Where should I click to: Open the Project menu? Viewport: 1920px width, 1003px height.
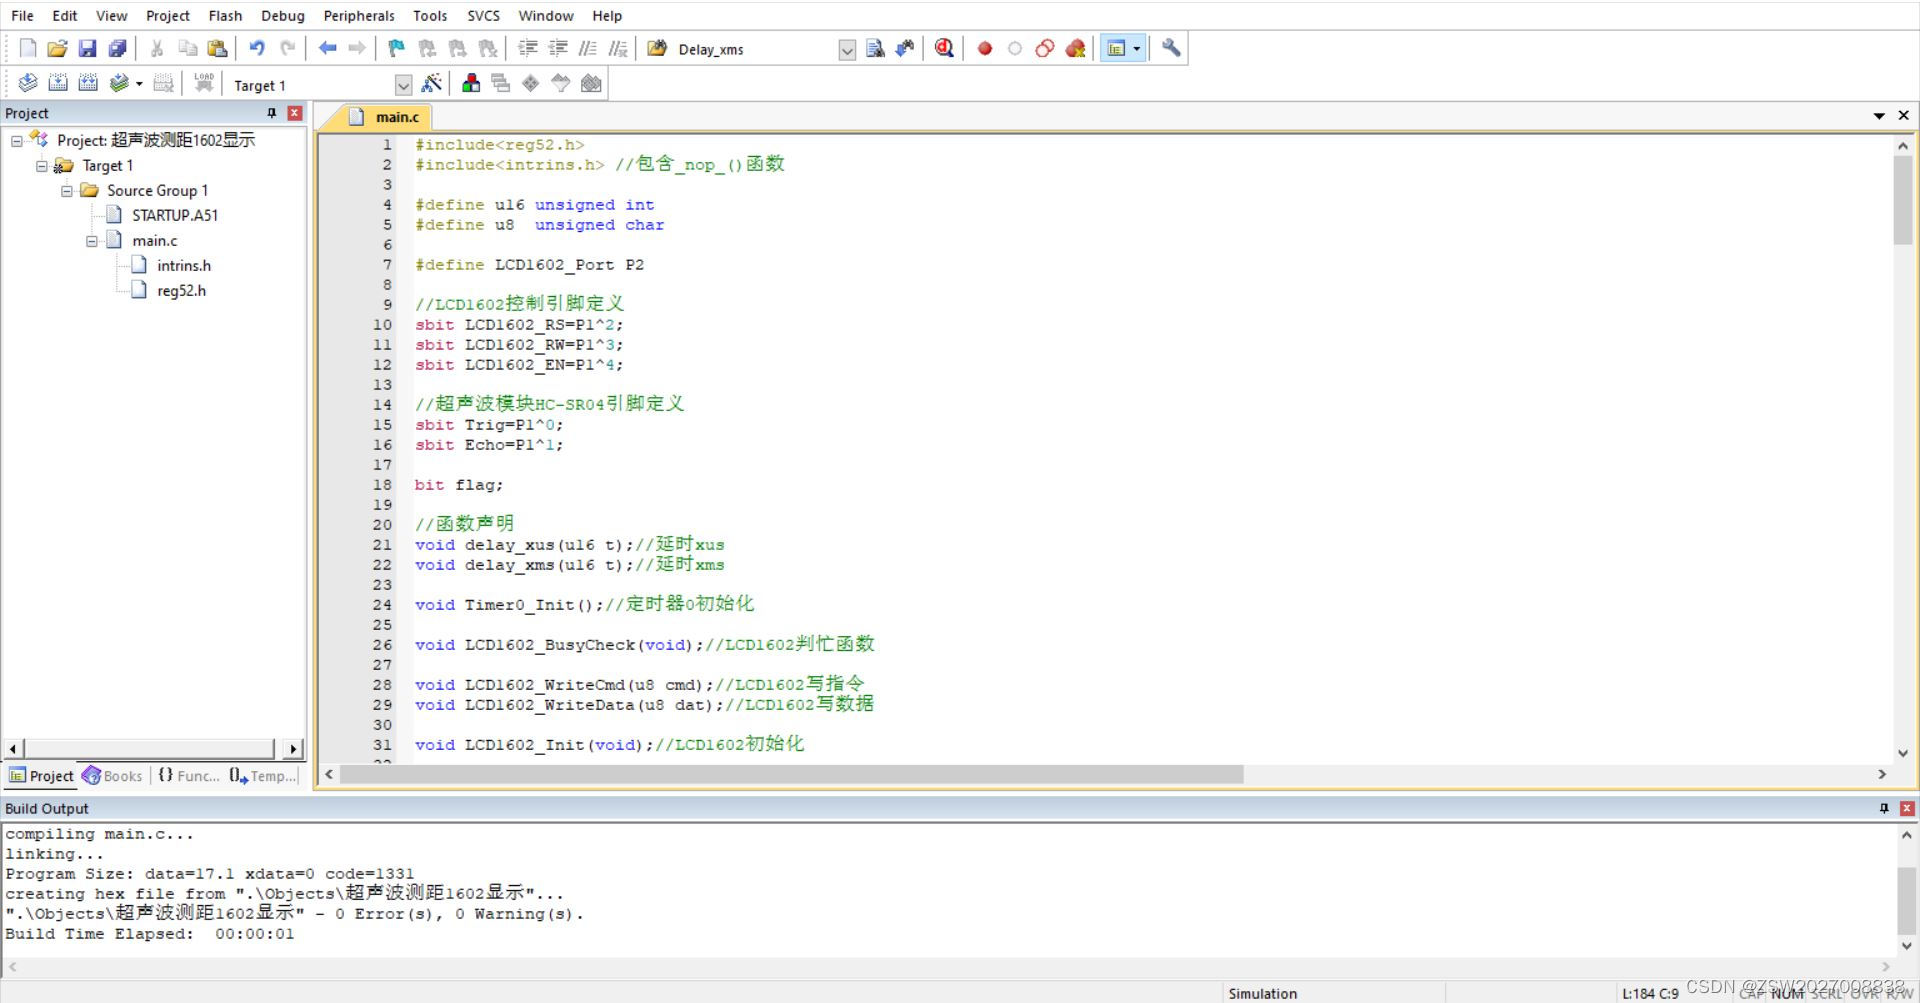pos(167,16)
